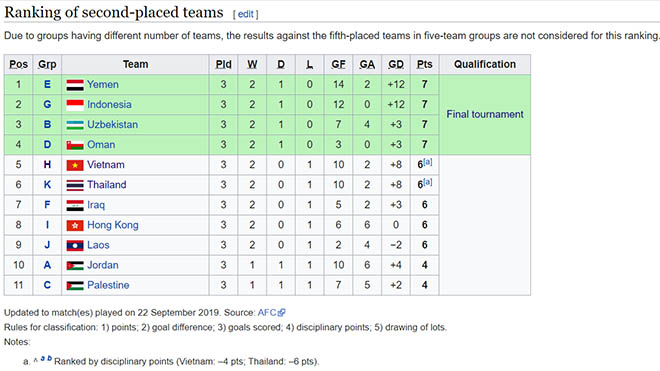Image resolution: width=660 pixels, height=371 pixels.
Task: Open the Final tournament link
Action: pos(485,114)
